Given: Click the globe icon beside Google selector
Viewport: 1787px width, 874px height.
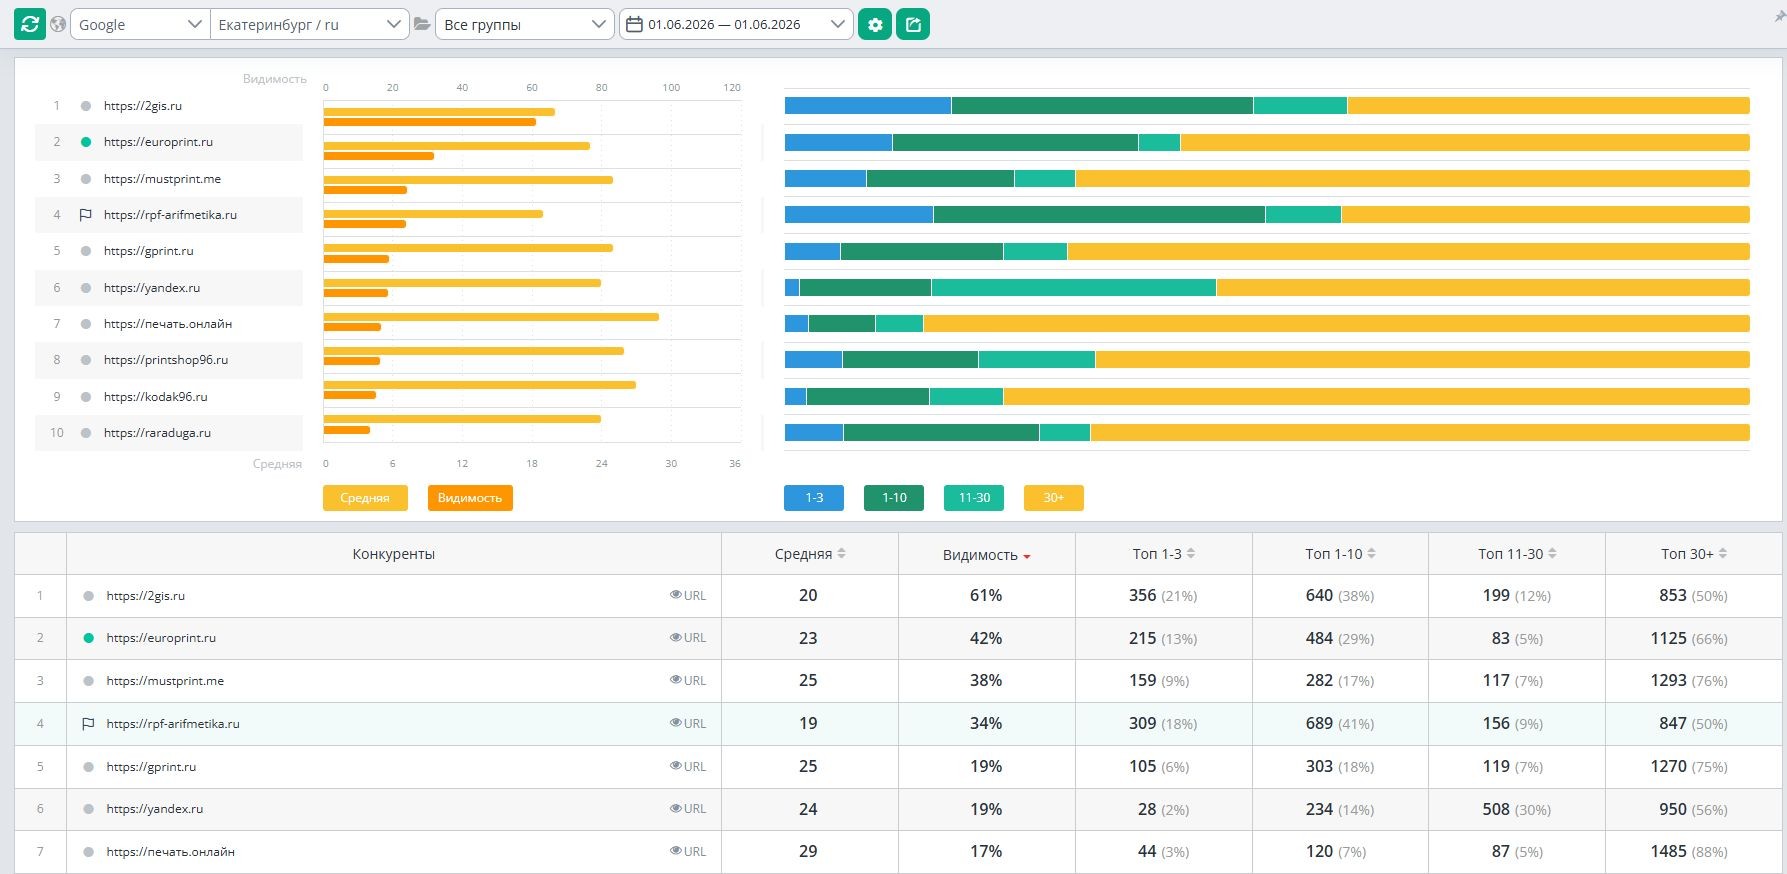Looking at the screenshot, I should click(58, 24).
